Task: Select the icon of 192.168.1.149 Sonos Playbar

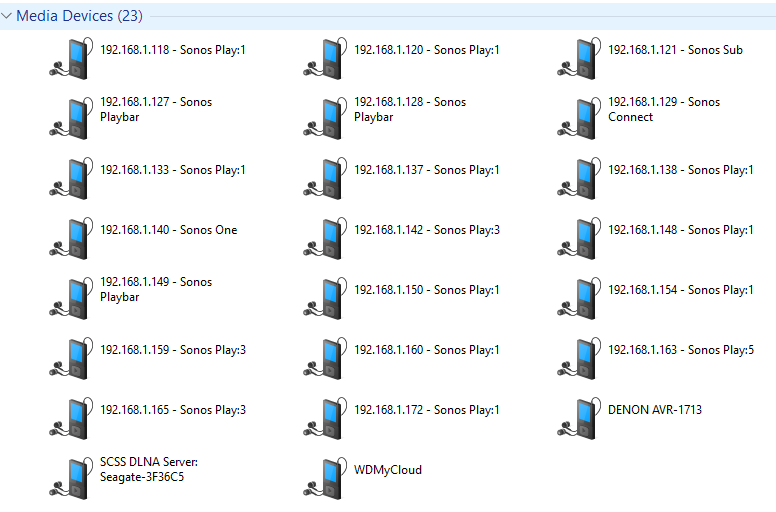Action: coord(71,298)
